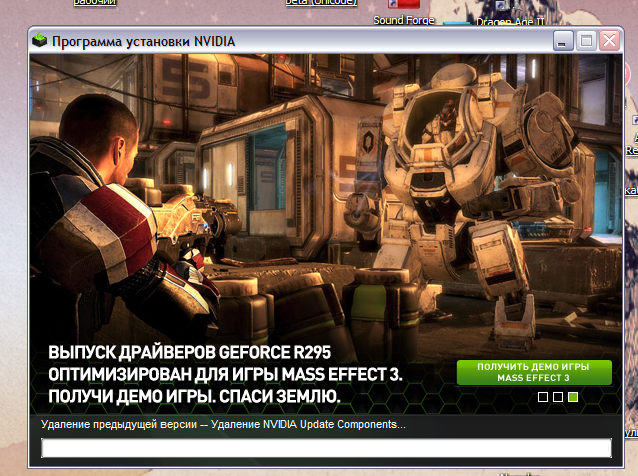
Task: Click the Mass Effect 3 promotional banner image
Action: (326, 234)
